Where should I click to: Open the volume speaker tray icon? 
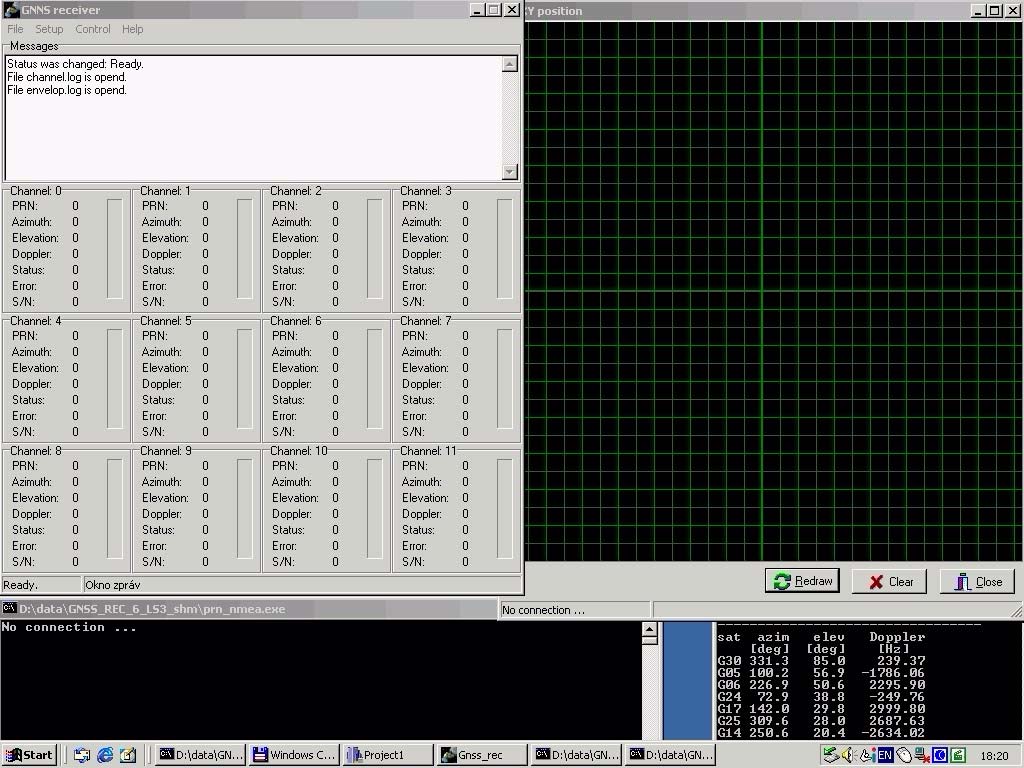pos(849,755)
